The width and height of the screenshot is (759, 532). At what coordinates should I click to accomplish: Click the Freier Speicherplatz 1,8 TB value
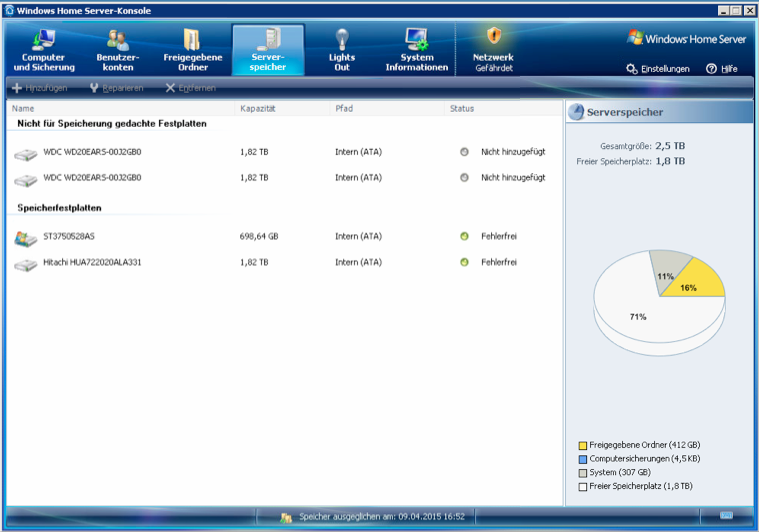(x=670, y=161)
